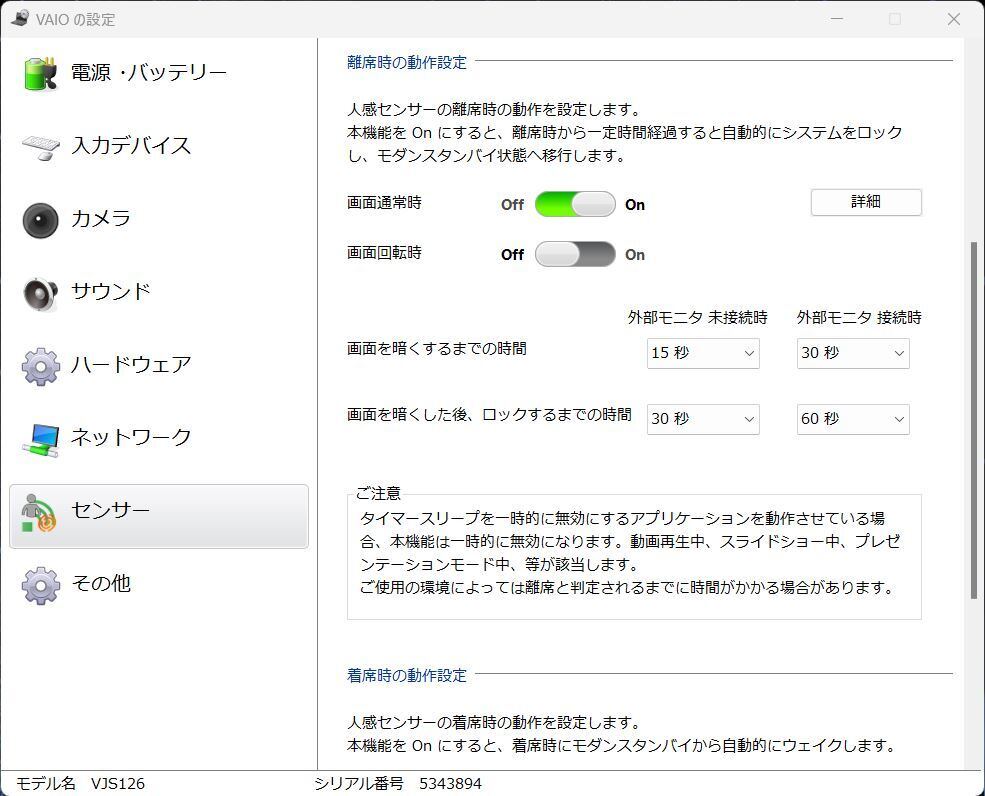Image resolution: width=985 pixels, height=796 pixels.
Task: Click the 外部モニタ 接続時 column header
Action: click(859, 317)
